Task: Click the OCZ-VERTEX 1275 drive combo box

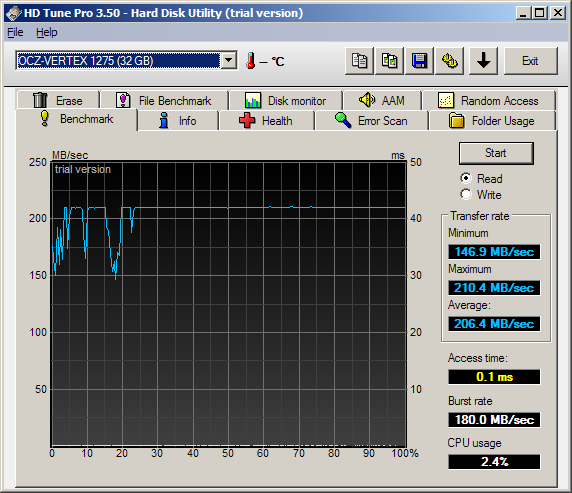Action: point(126,61)
